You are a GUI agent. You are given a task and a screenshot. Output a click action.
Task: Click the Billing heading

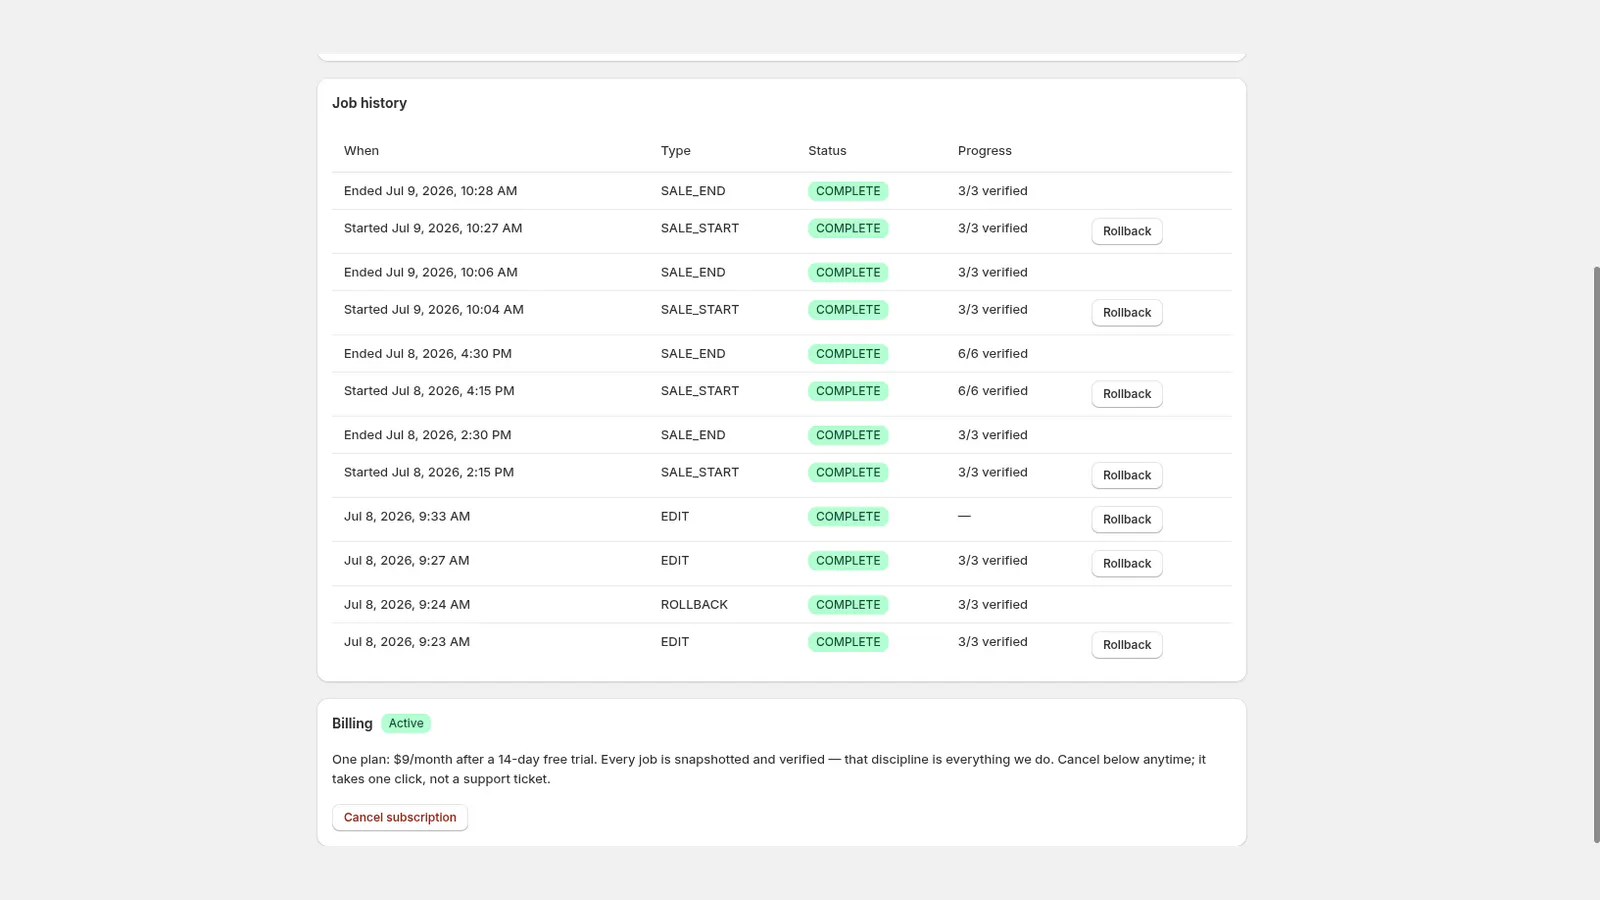(352, 723)
